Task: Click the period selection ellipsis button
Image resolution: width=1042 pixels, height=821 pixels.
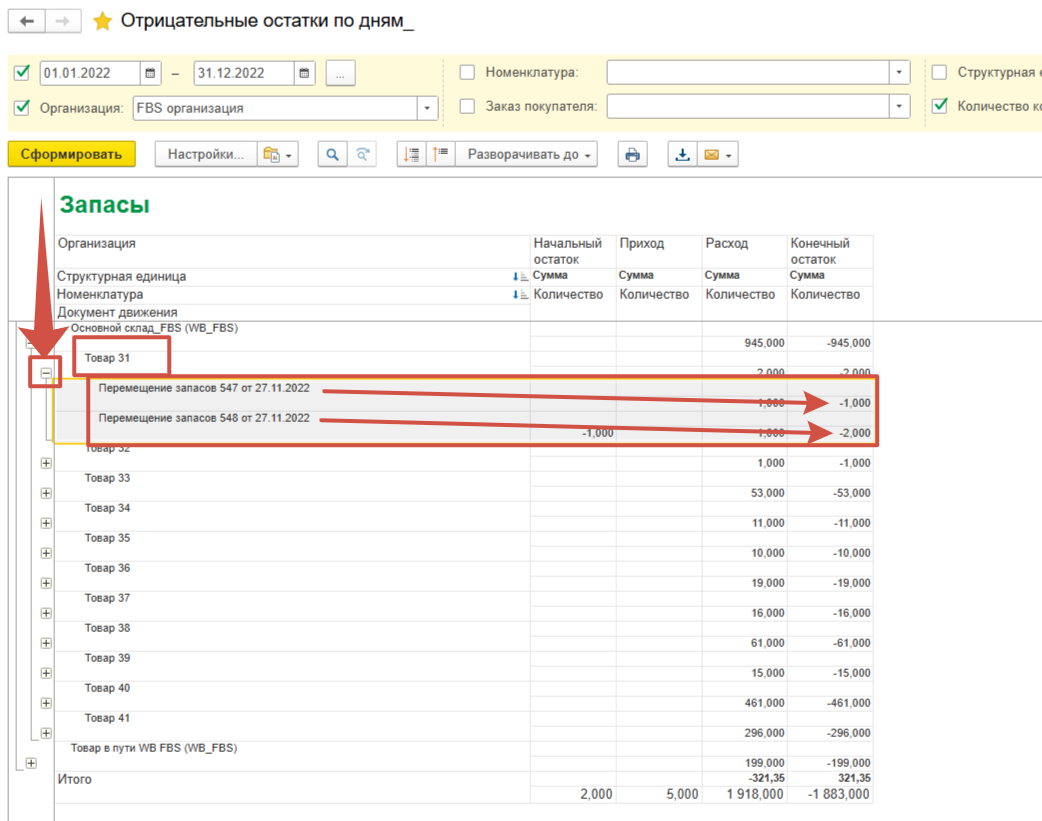Action: [x=340, y=73]
